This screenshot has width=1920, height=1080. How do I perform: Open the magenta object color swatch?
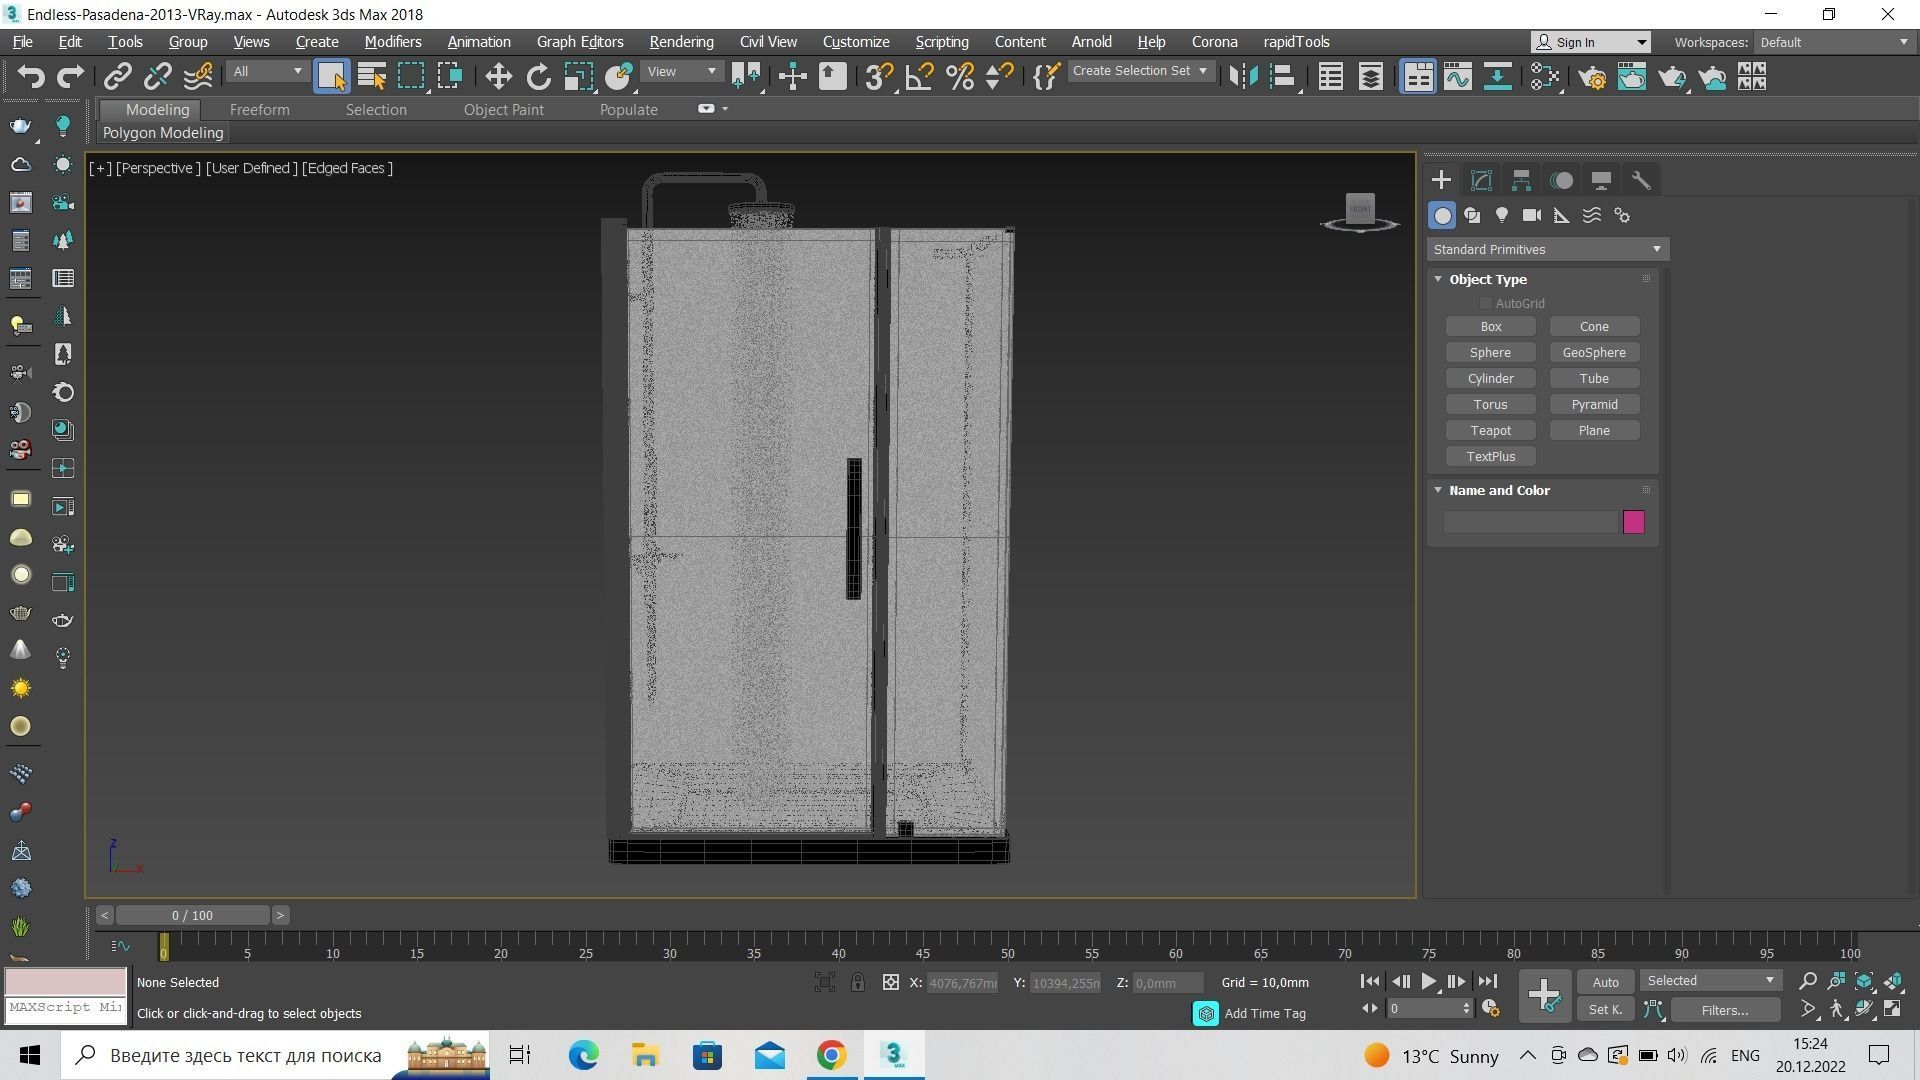[1633, 523]
